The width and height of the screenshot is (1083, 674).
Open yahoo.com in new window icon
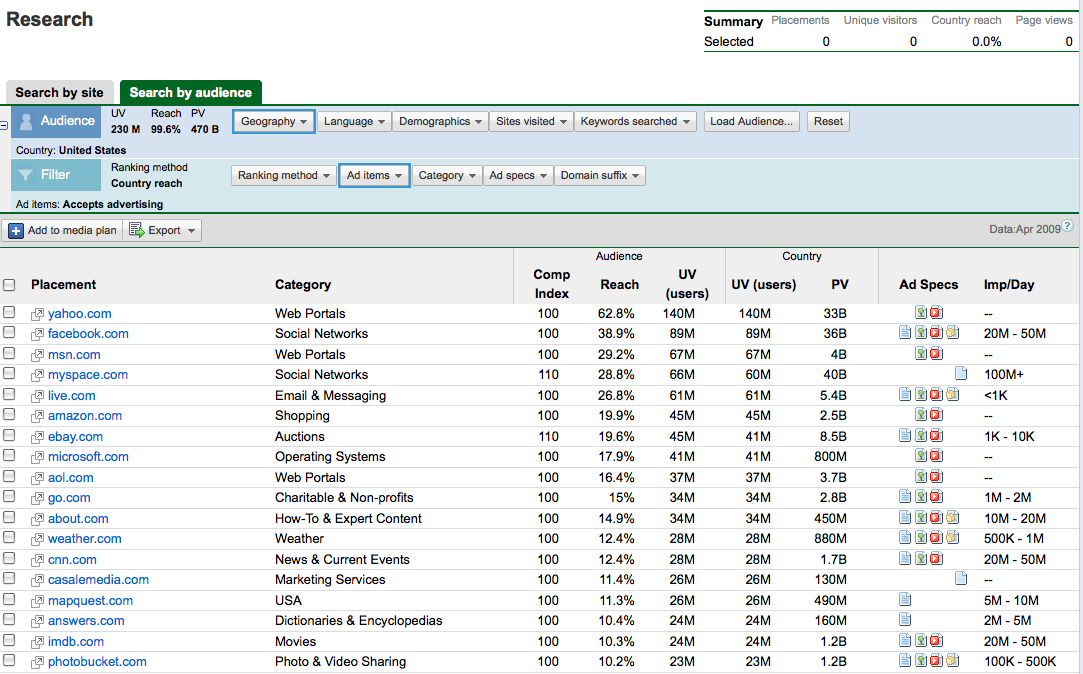(38, 314)
